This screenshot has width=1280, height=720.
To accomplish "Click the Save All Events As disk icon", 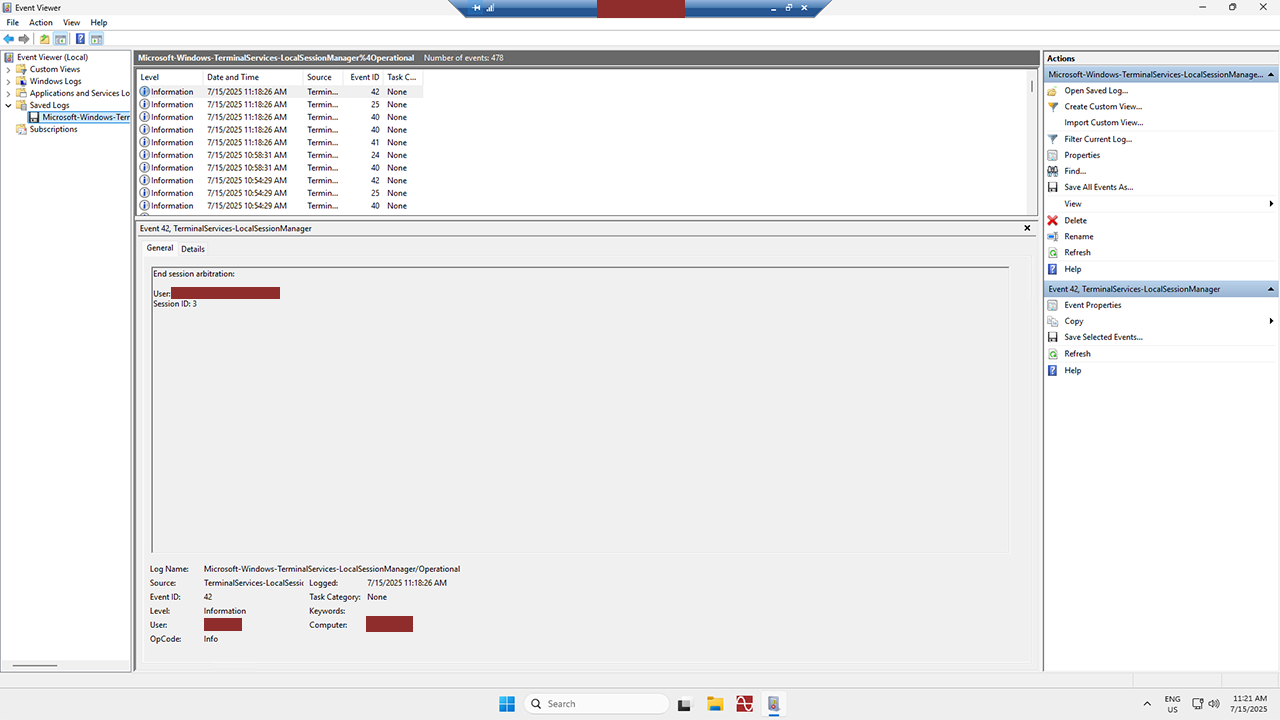I will (x=1052, y=187).
